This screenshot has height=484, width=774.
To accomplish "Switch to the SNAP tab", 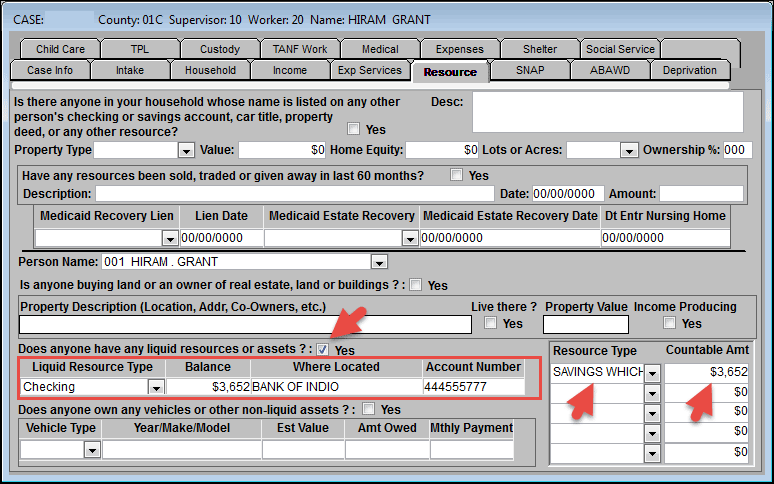I will tap(530, 70).
